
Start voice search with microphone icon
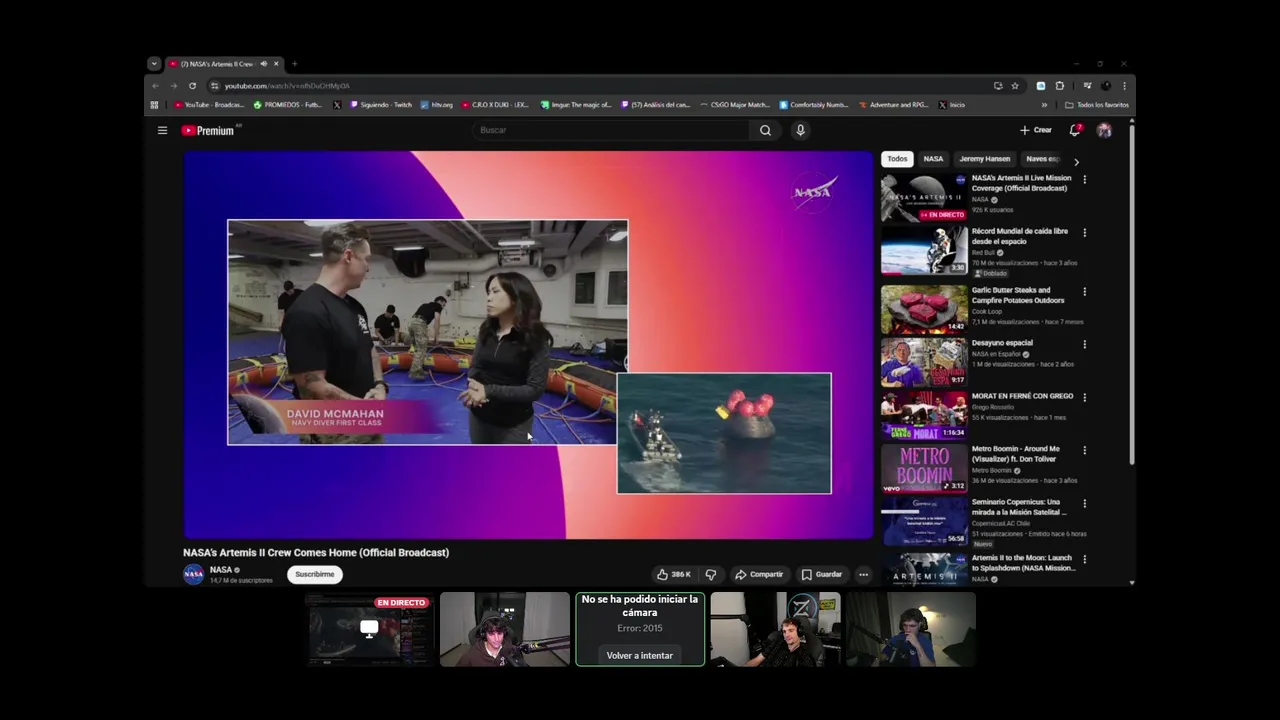pyautogui.click(x=800, y=130)
